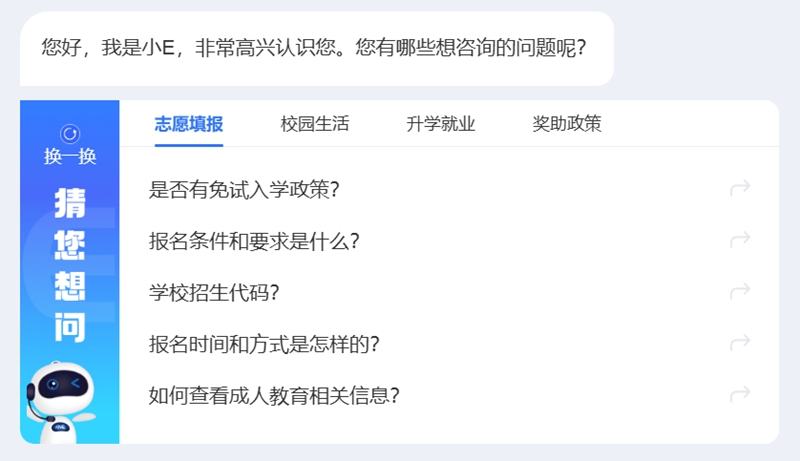
Task: Go to the 奖助政策 tab
Action: [566, 125]
